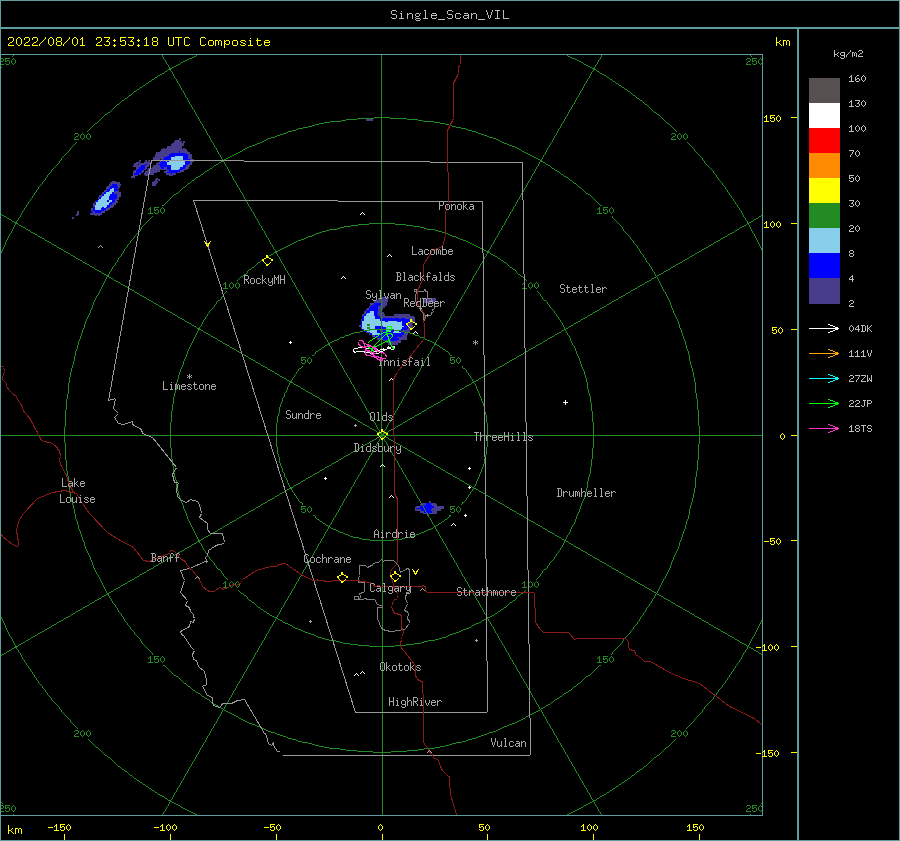This screenshot has width=900, height=841.
Task: Click the Lake Louise label
Action: pyautogui.click(x=77, y=491)
